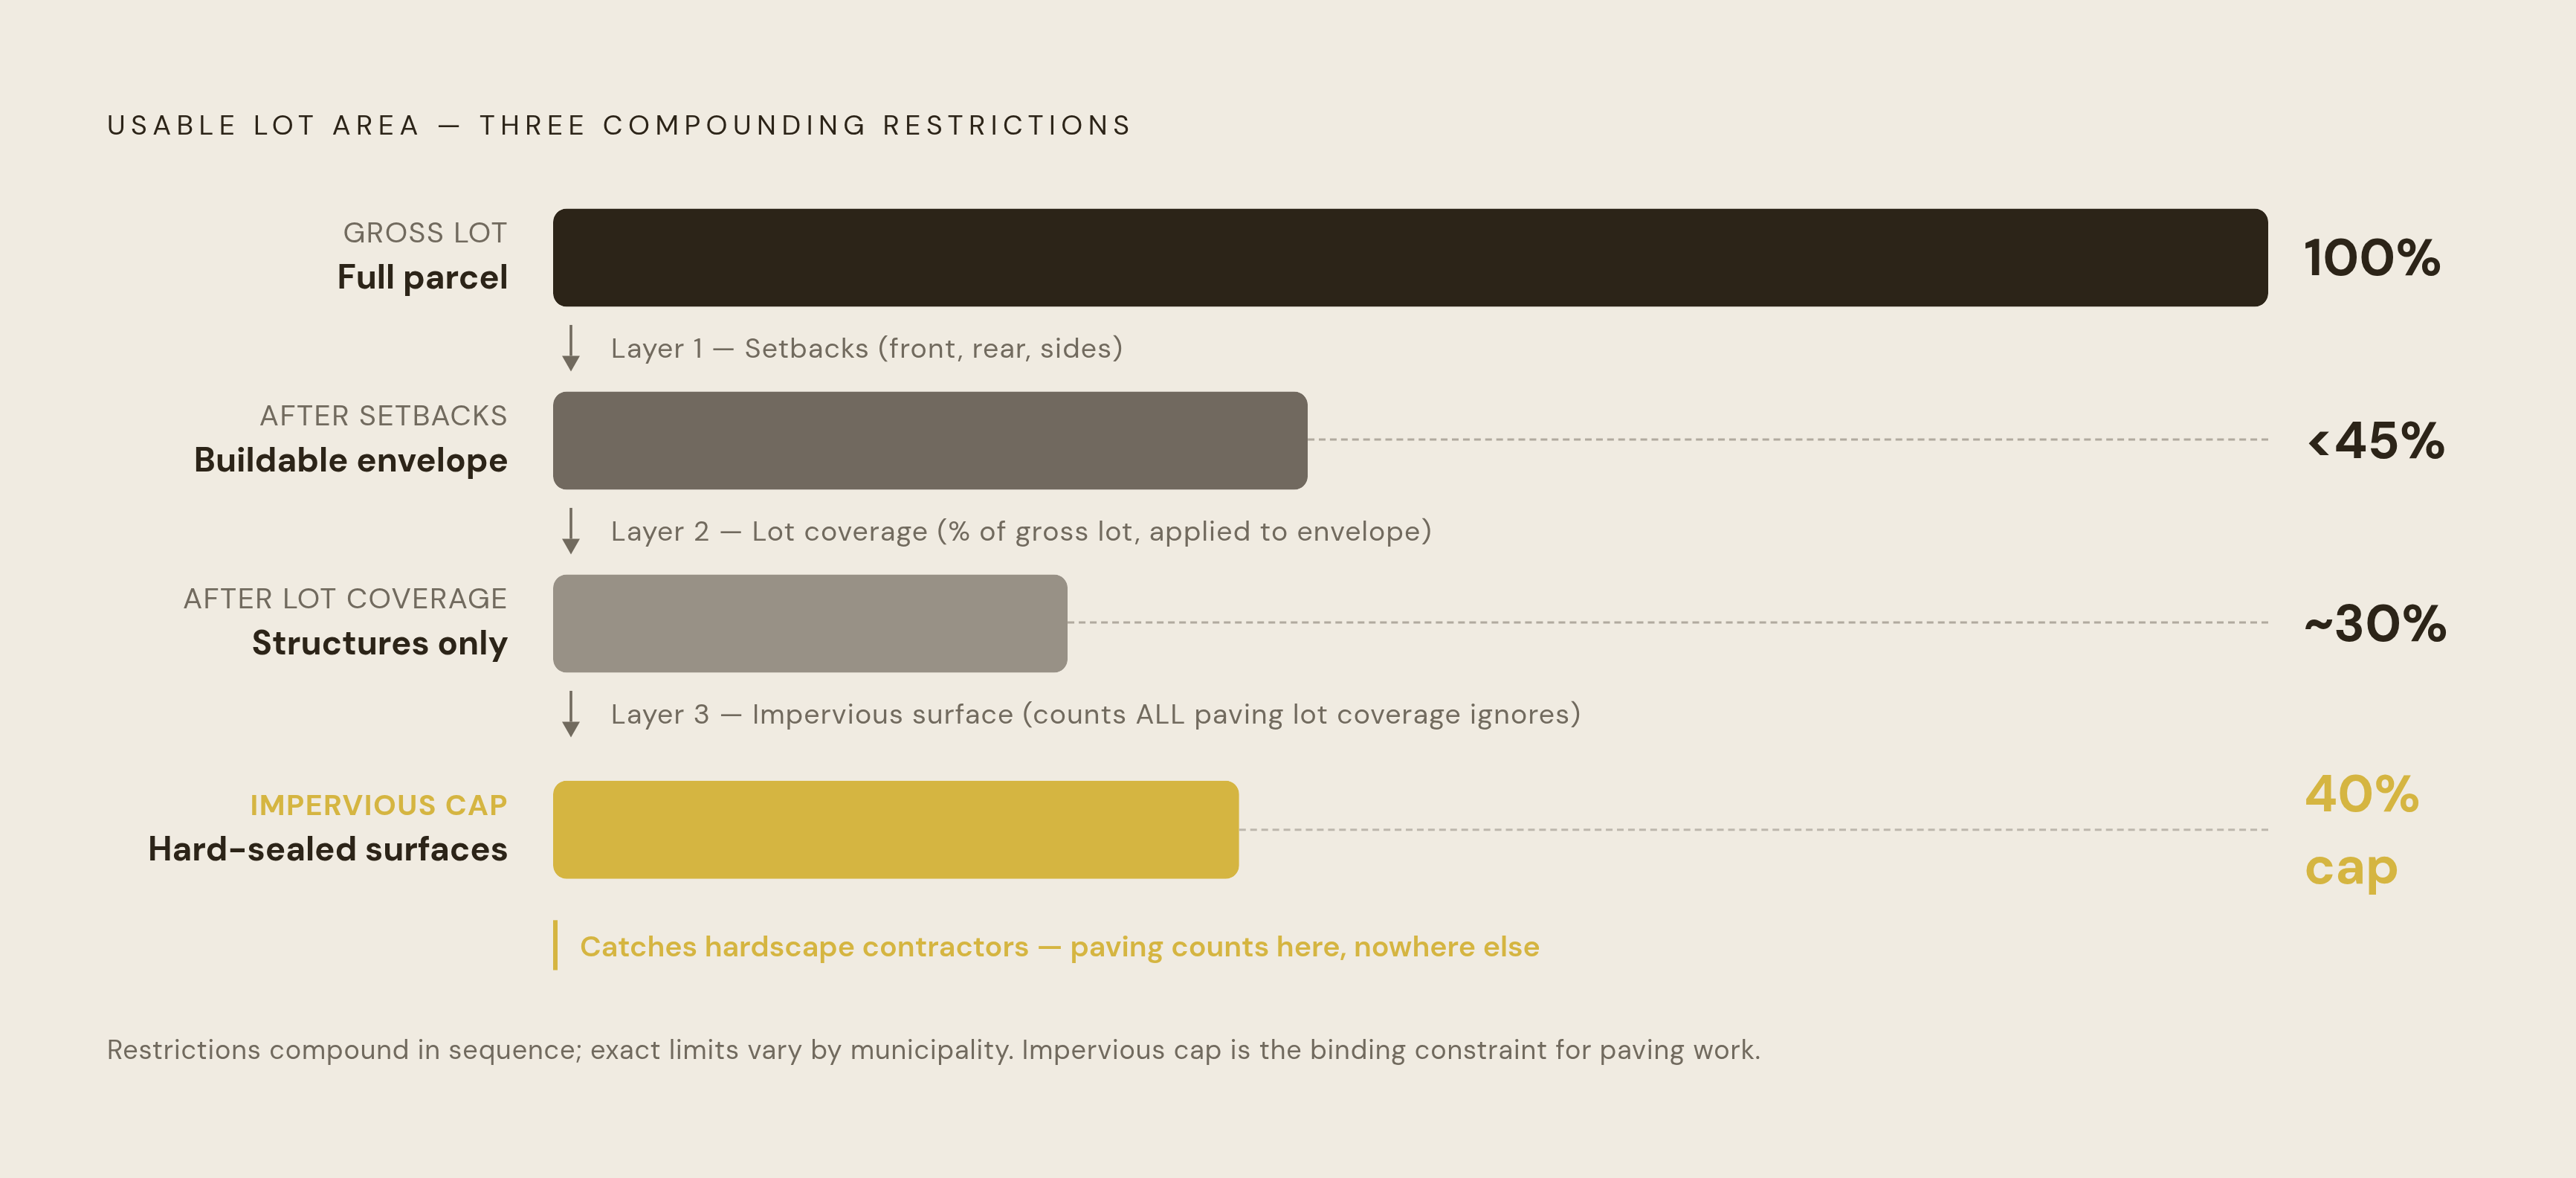Click the footnote about restrictions compounding
2576x1178 pixels.
934,1050
